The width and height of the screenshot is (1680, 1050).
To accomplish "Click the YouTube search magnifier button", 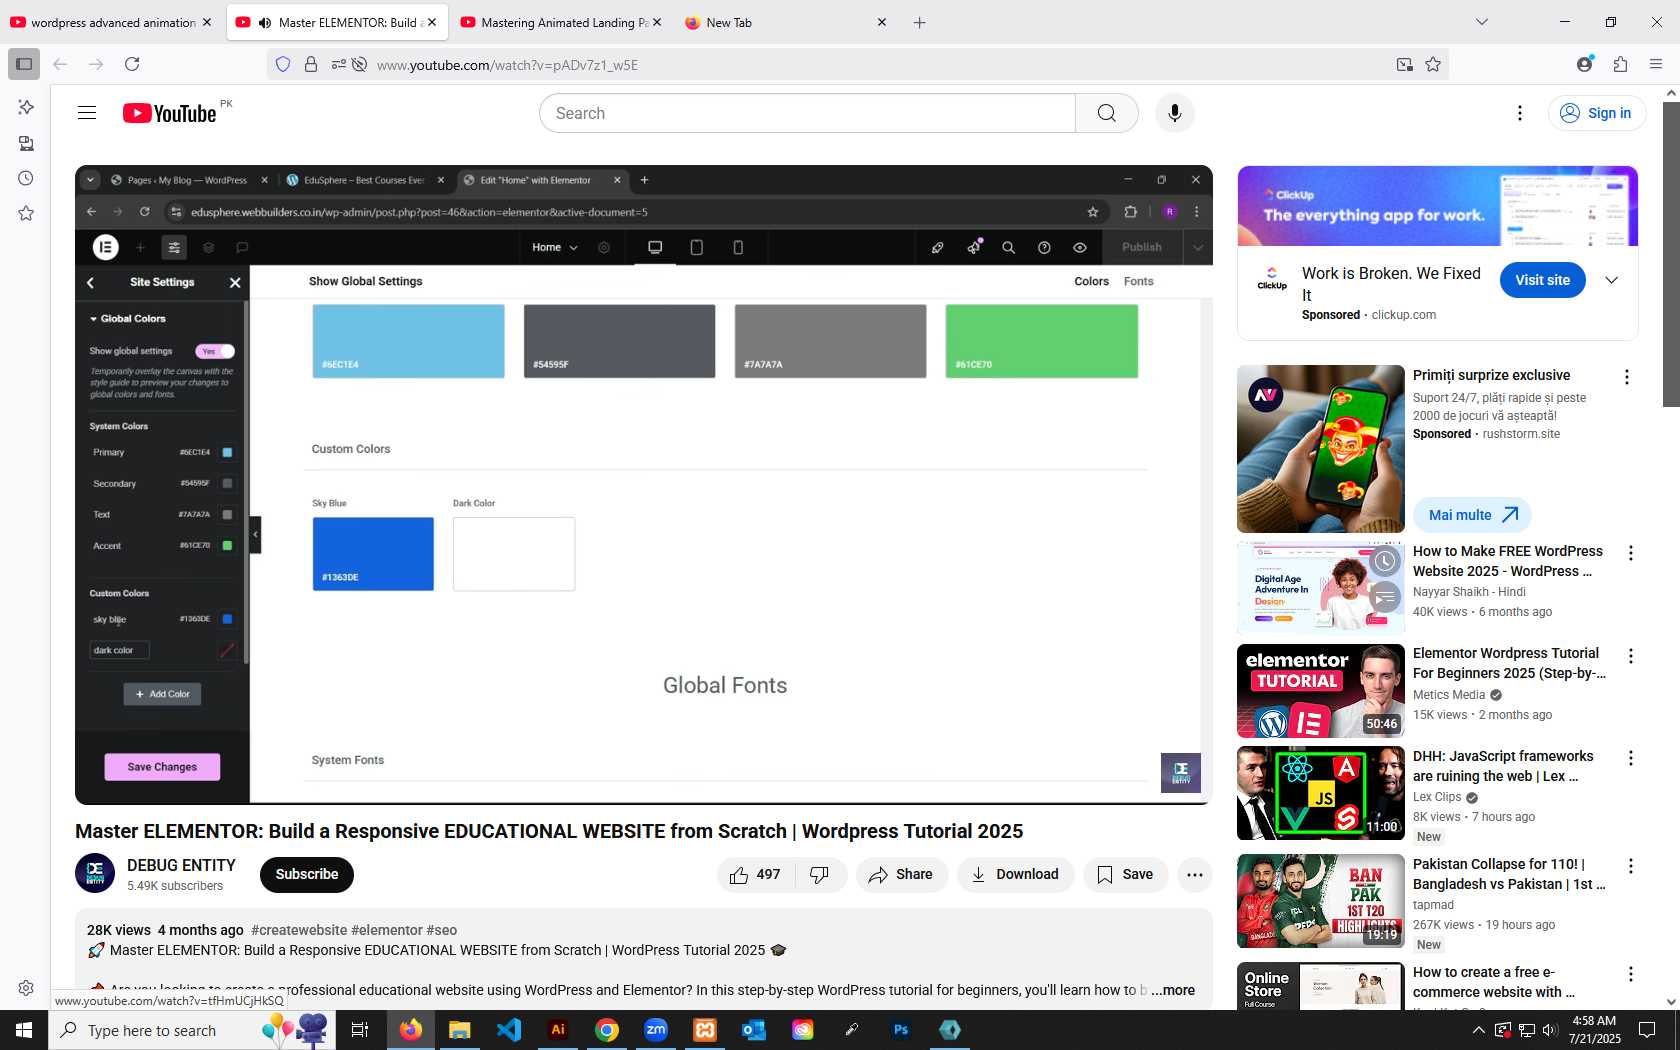I will pos(1106,113).
